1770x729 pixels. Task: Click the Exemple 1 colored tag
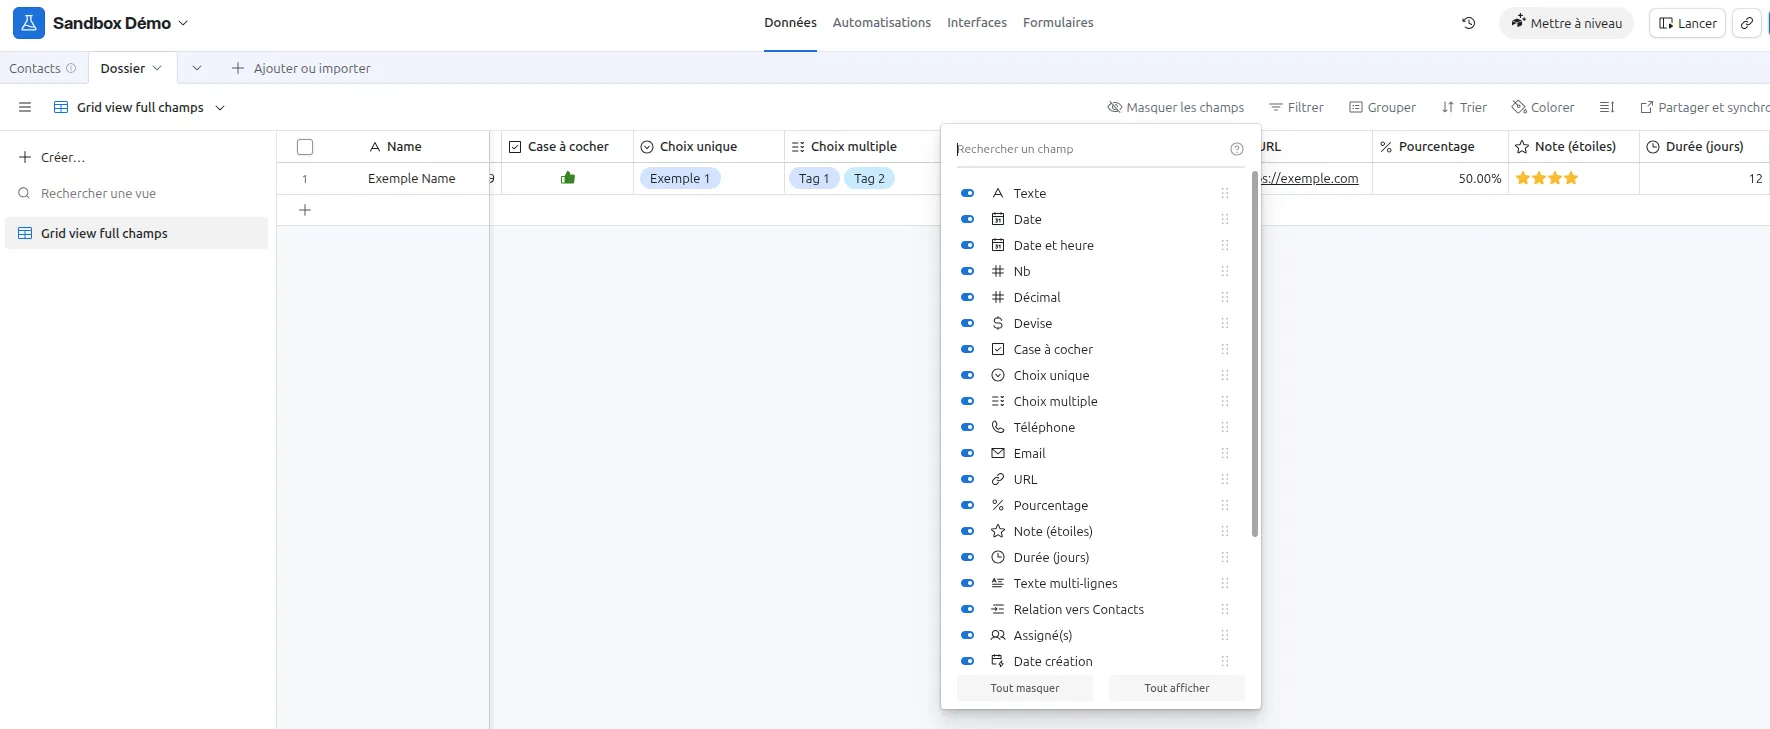[x=680, y=178]
